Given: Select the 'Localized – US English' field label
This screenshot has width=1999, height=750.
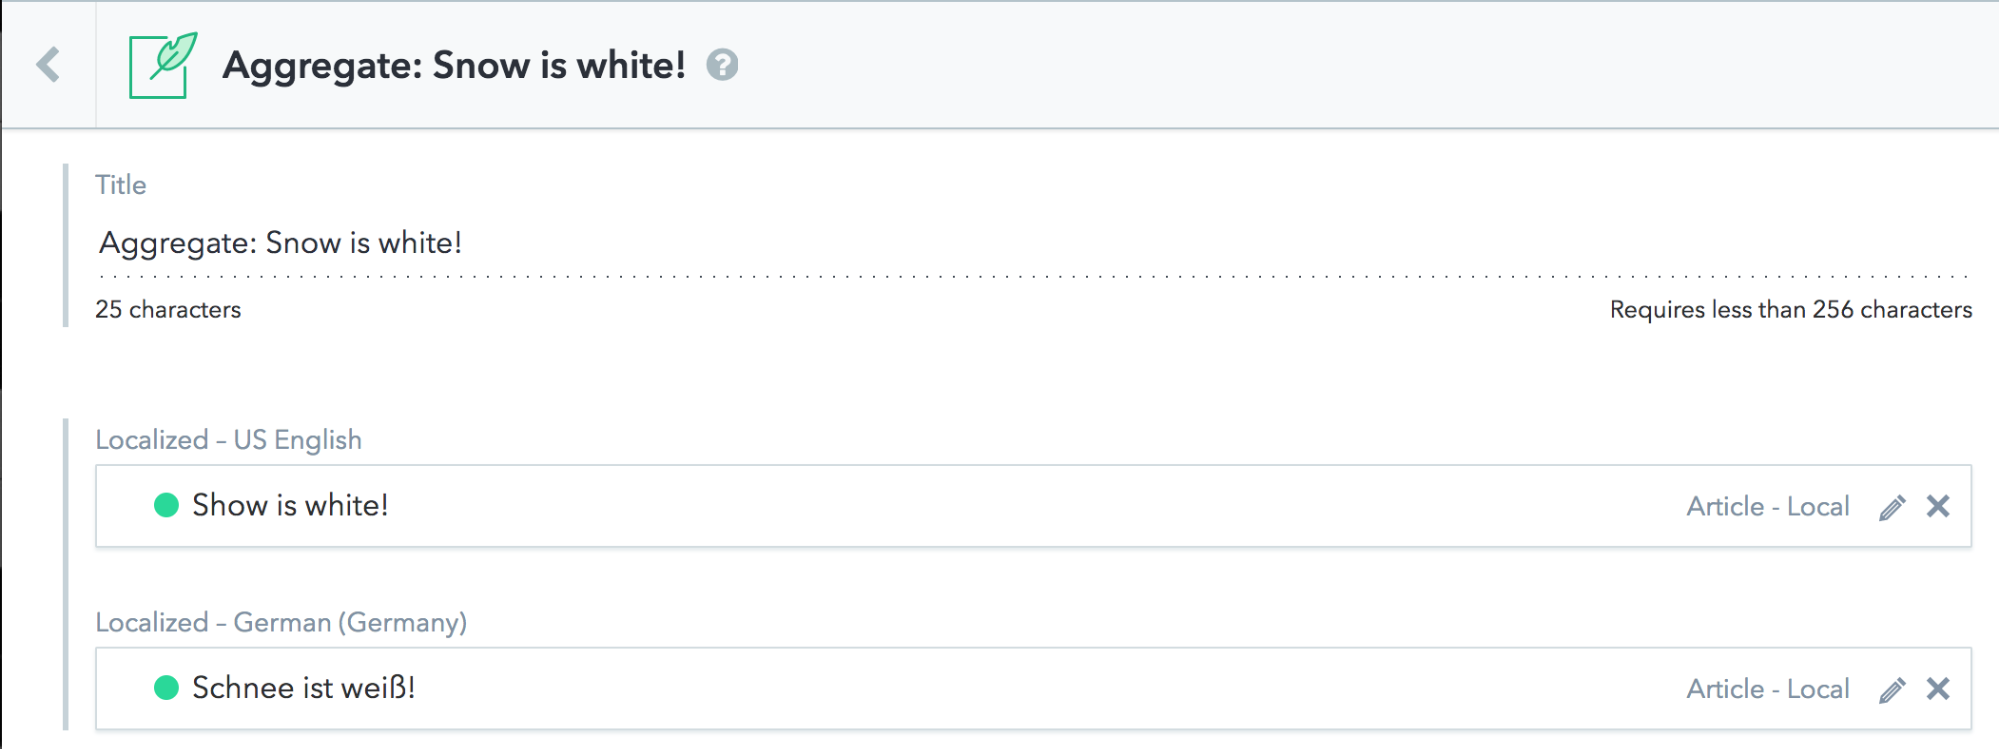Looking at the screenshot, I should 228,440.
